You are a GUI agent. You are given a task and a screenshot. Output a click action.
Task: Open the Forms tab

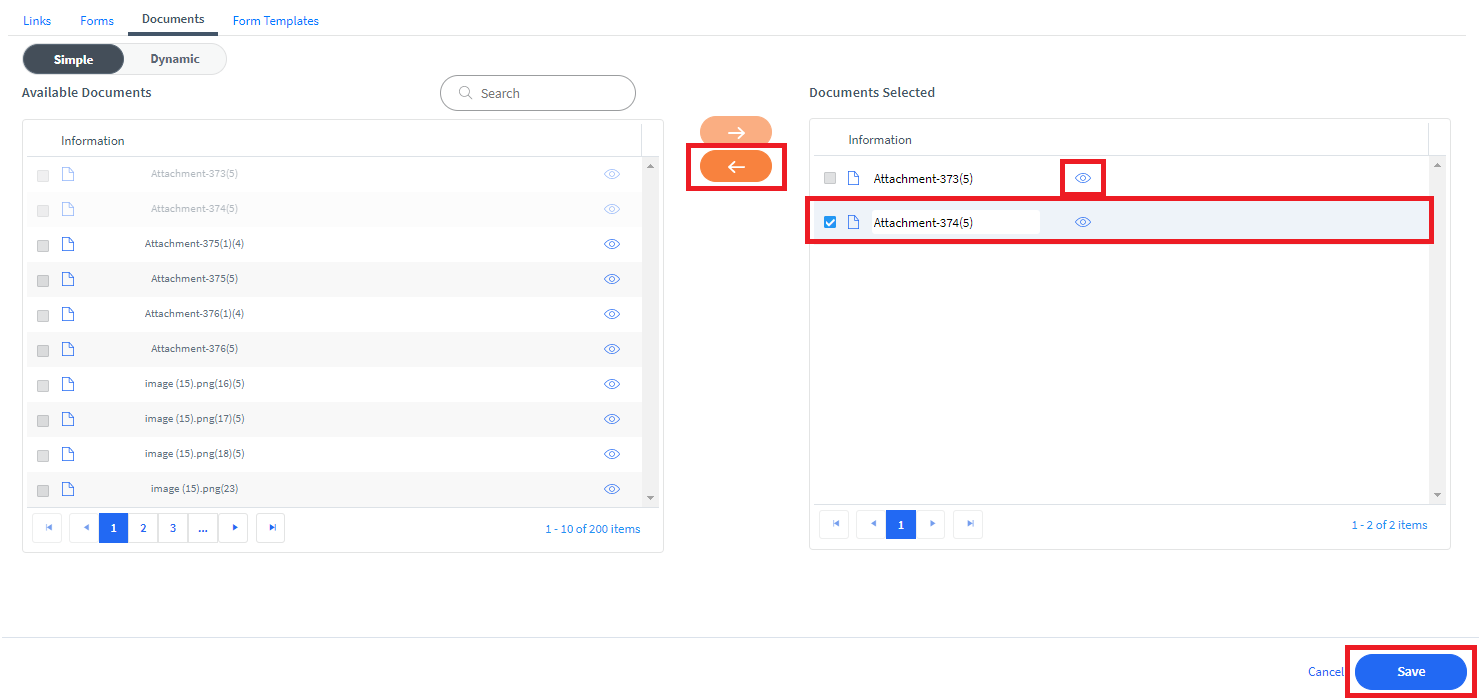click(x=97, y=20)
